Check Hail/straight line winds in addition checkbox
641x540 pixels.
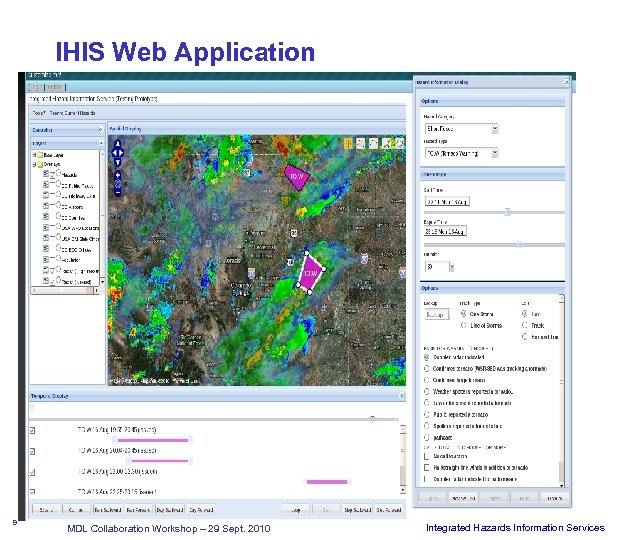click(426, 467)
